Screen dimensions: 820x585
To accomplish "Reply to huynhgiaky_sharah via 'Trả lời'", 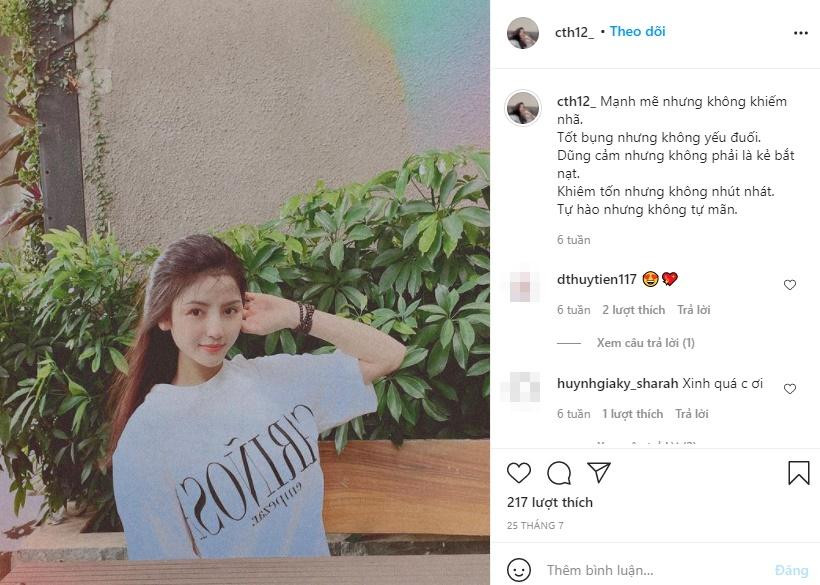I will [692, 414].
